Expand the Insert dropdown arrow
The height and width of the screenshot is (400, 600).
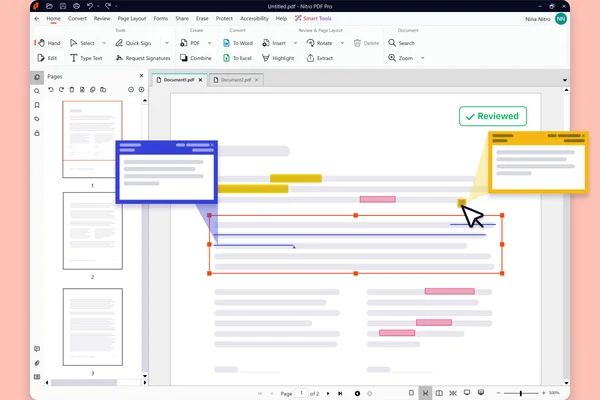click(x=295, y=43)
